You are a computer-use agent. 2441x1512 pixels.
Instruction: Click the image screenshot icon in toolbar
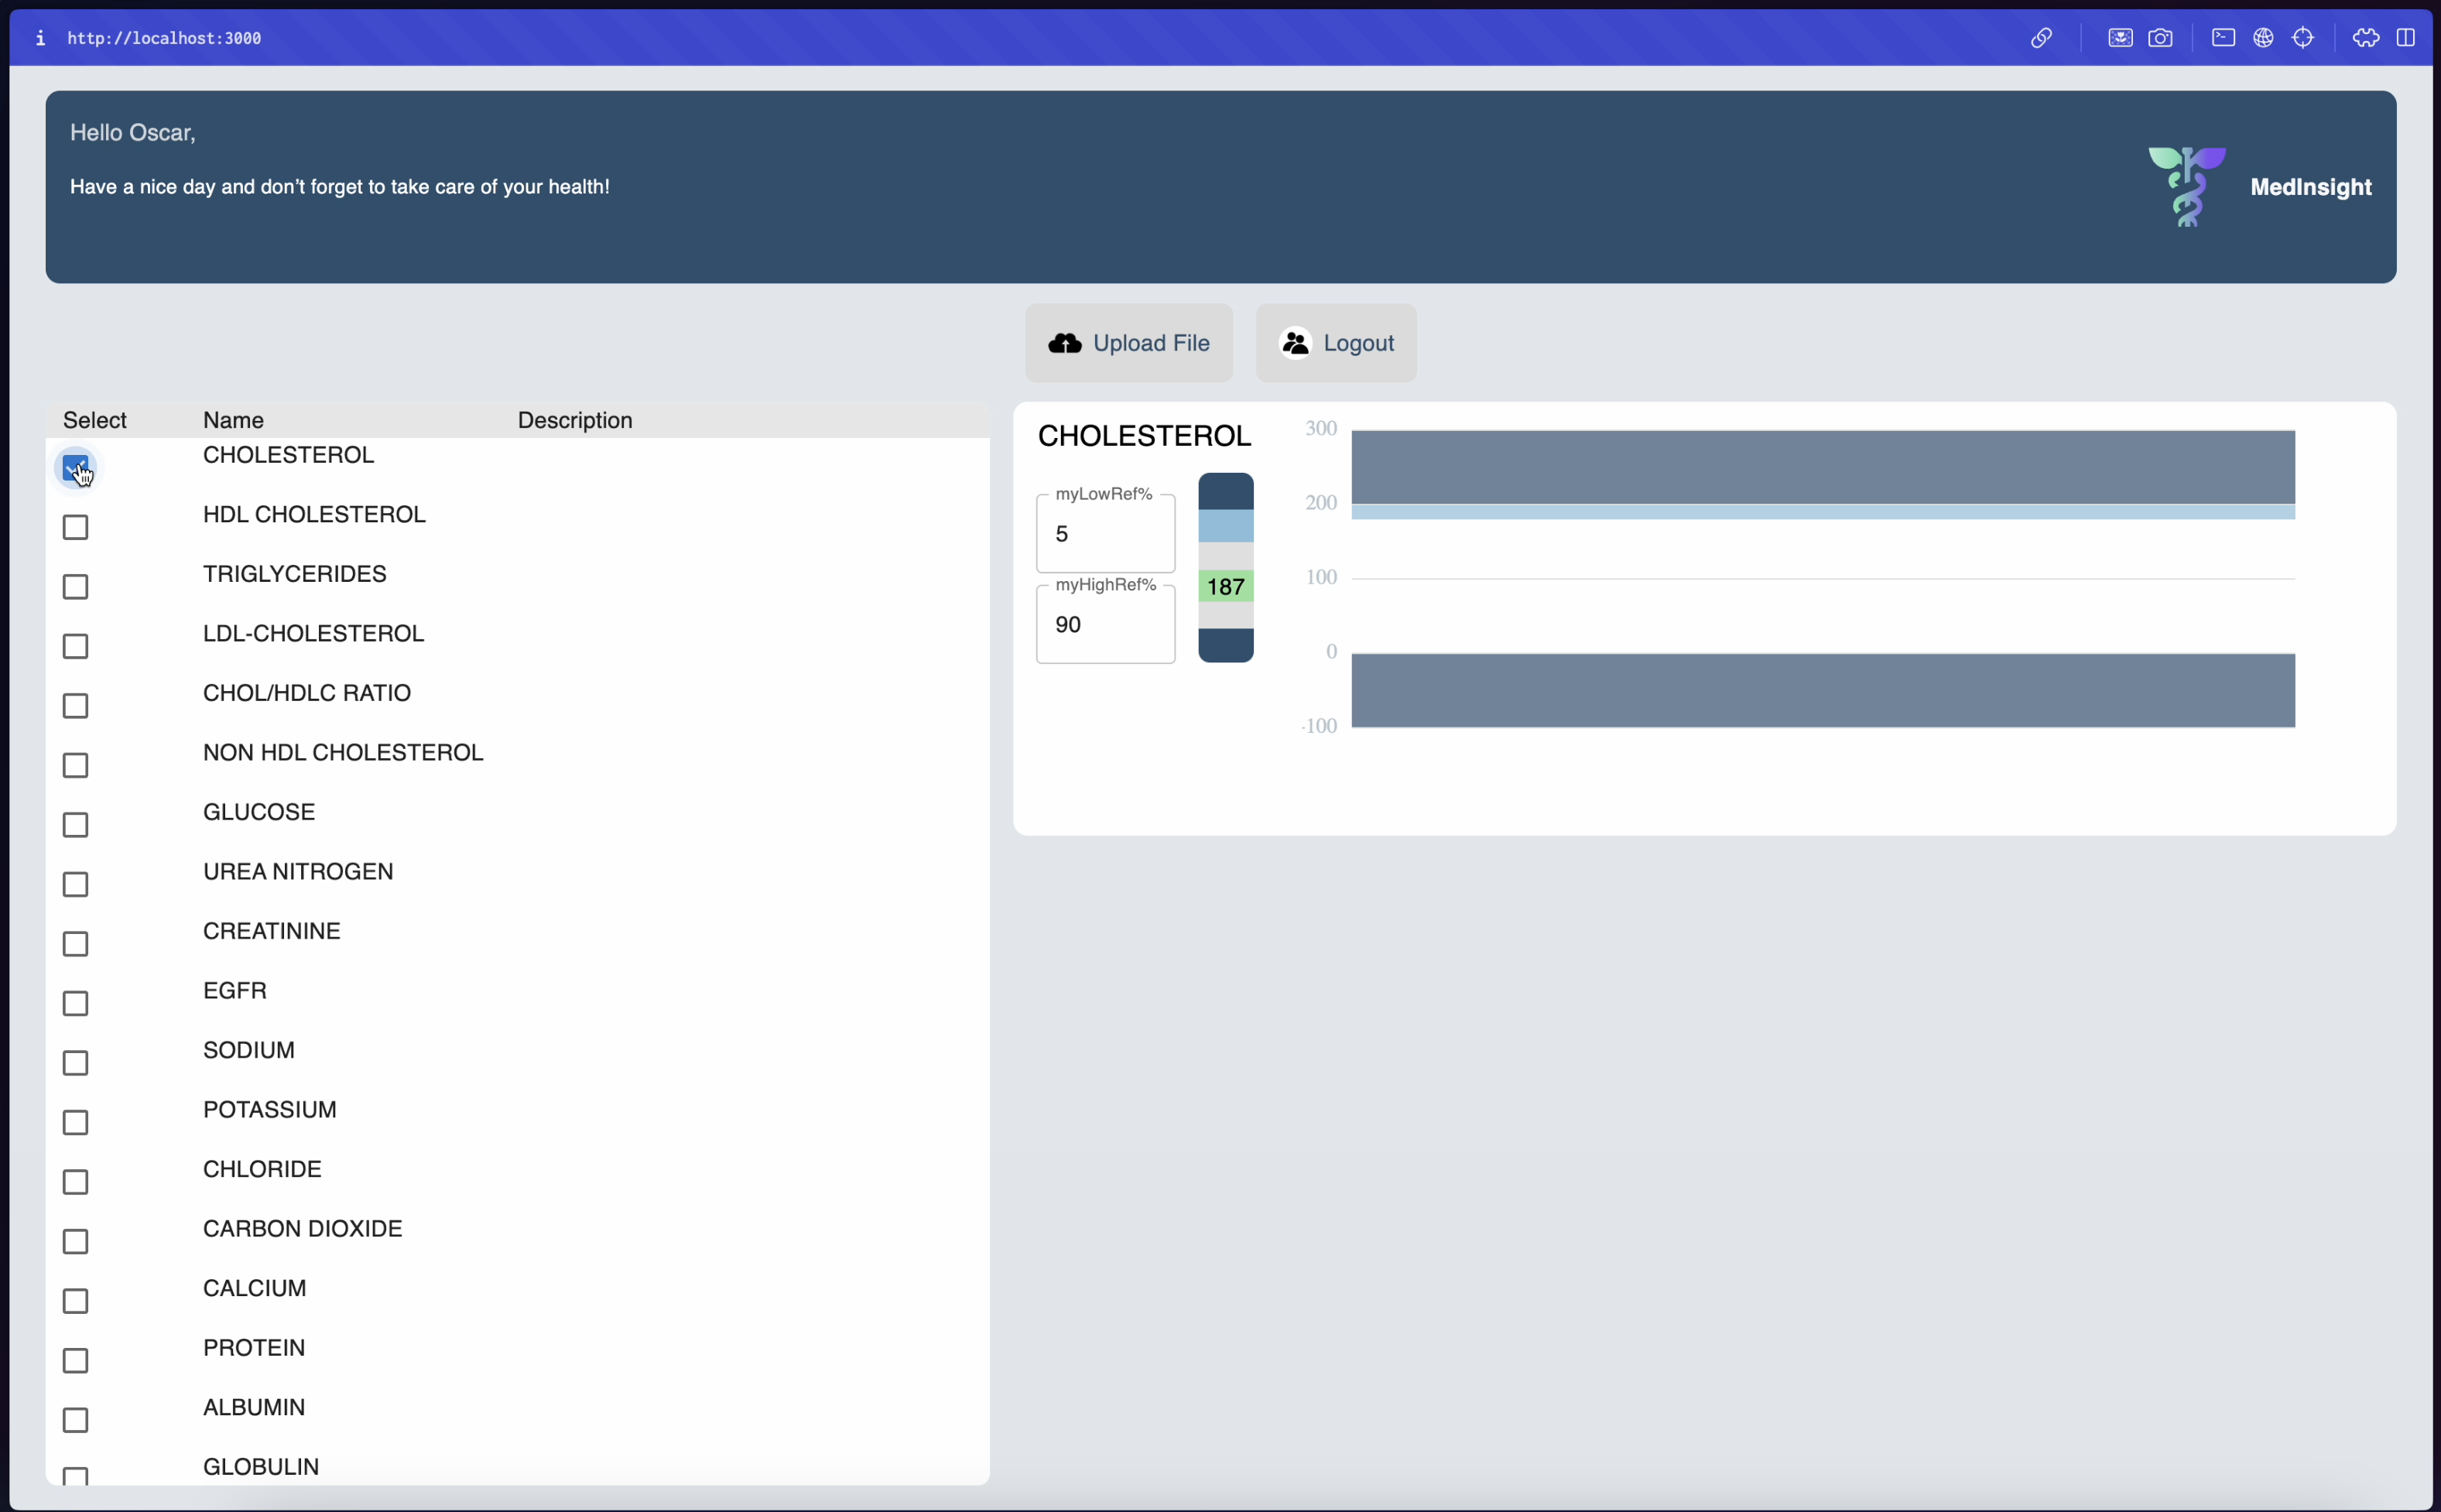click(x=2120, y=38)
